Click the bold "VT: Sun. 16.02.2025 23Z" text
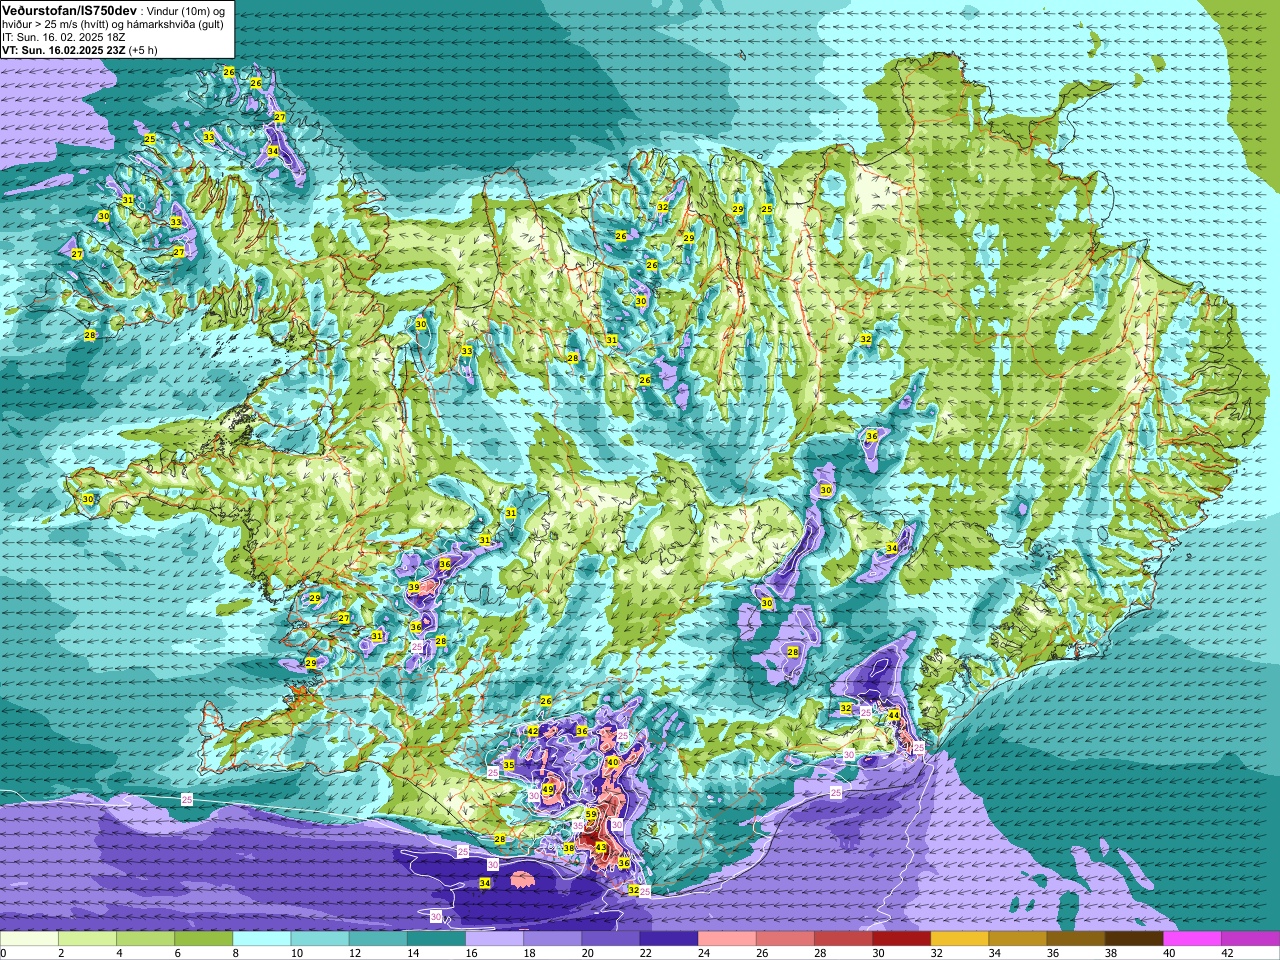Screen dimensions: 1280x960 pyautogui.click(x=63, y=50)
